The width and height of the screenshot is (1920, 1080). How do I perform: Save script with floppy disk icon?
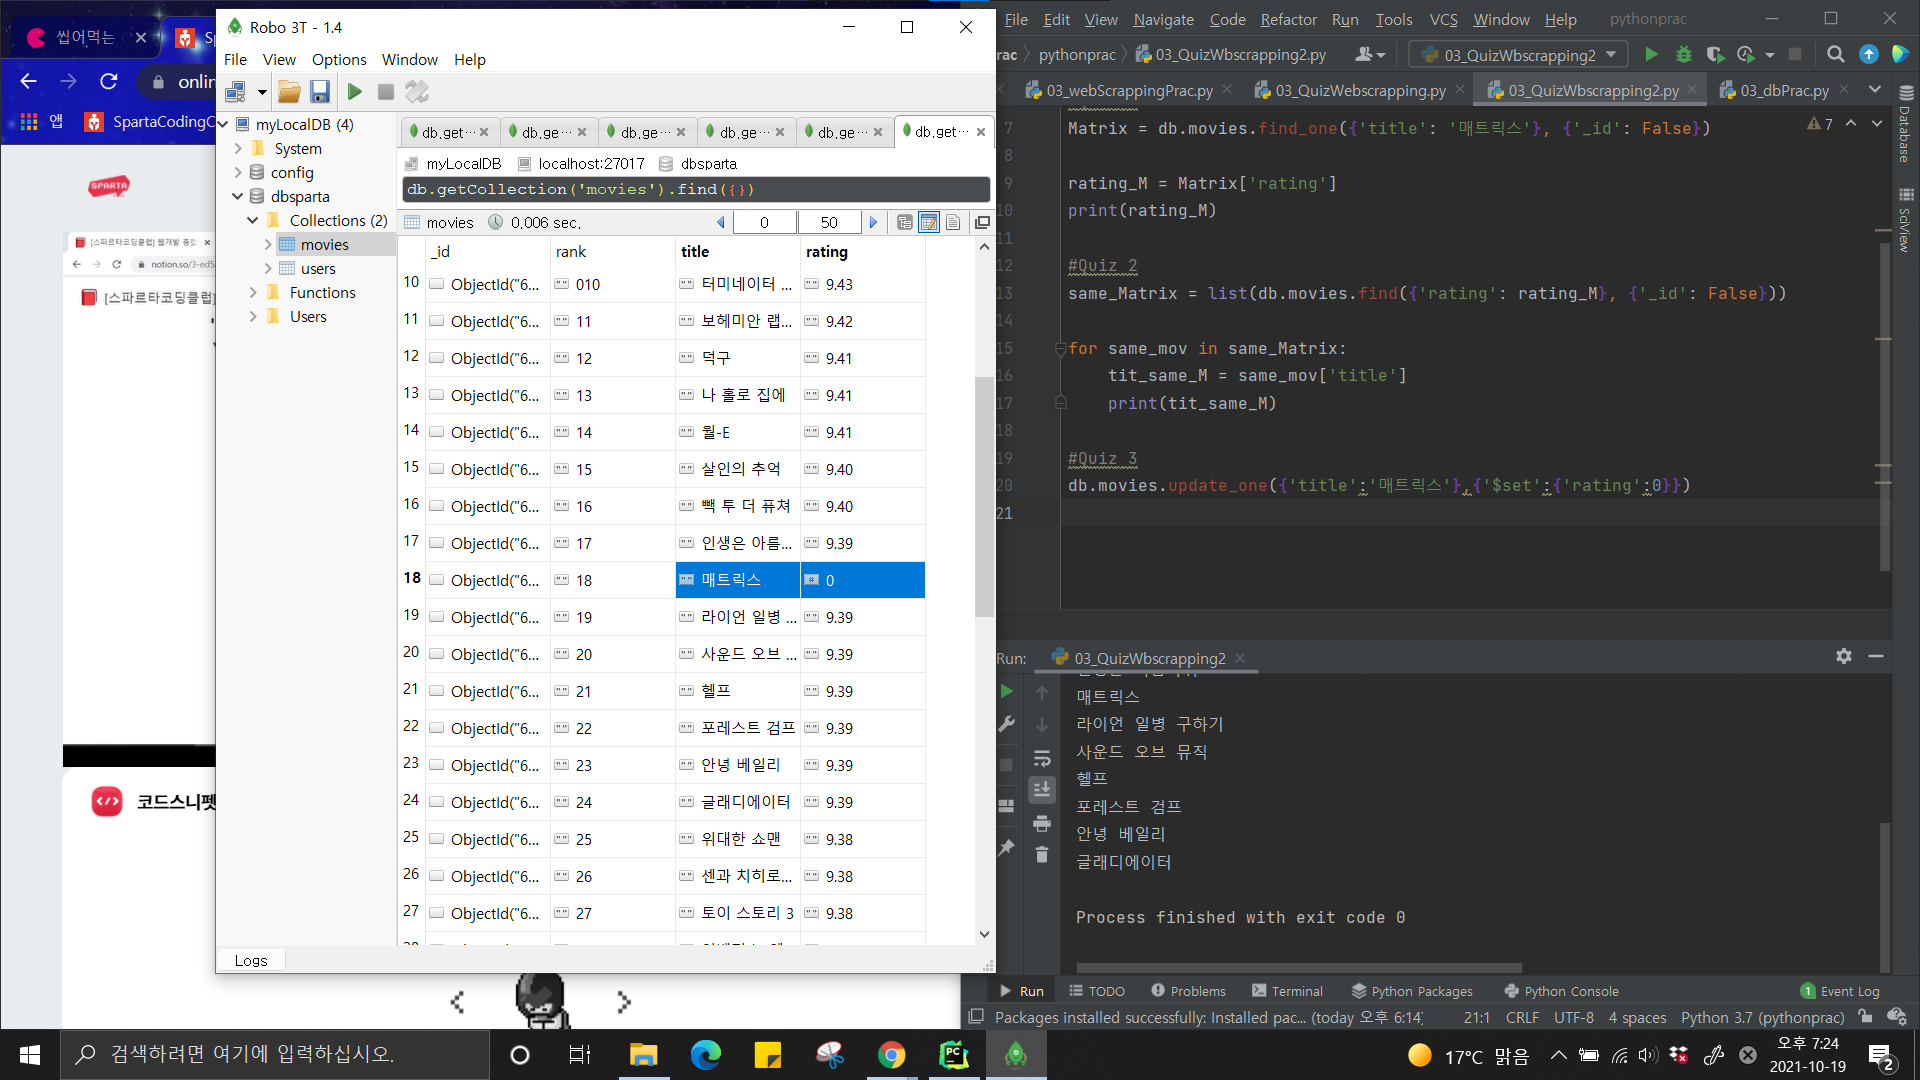(x=320, y=92)
